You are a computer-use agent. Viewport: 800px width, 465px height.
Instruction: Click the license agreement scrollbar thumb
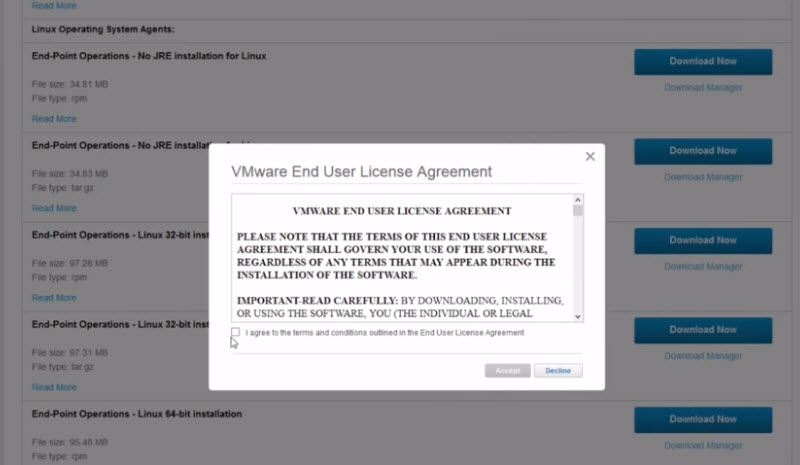(578, 211)
